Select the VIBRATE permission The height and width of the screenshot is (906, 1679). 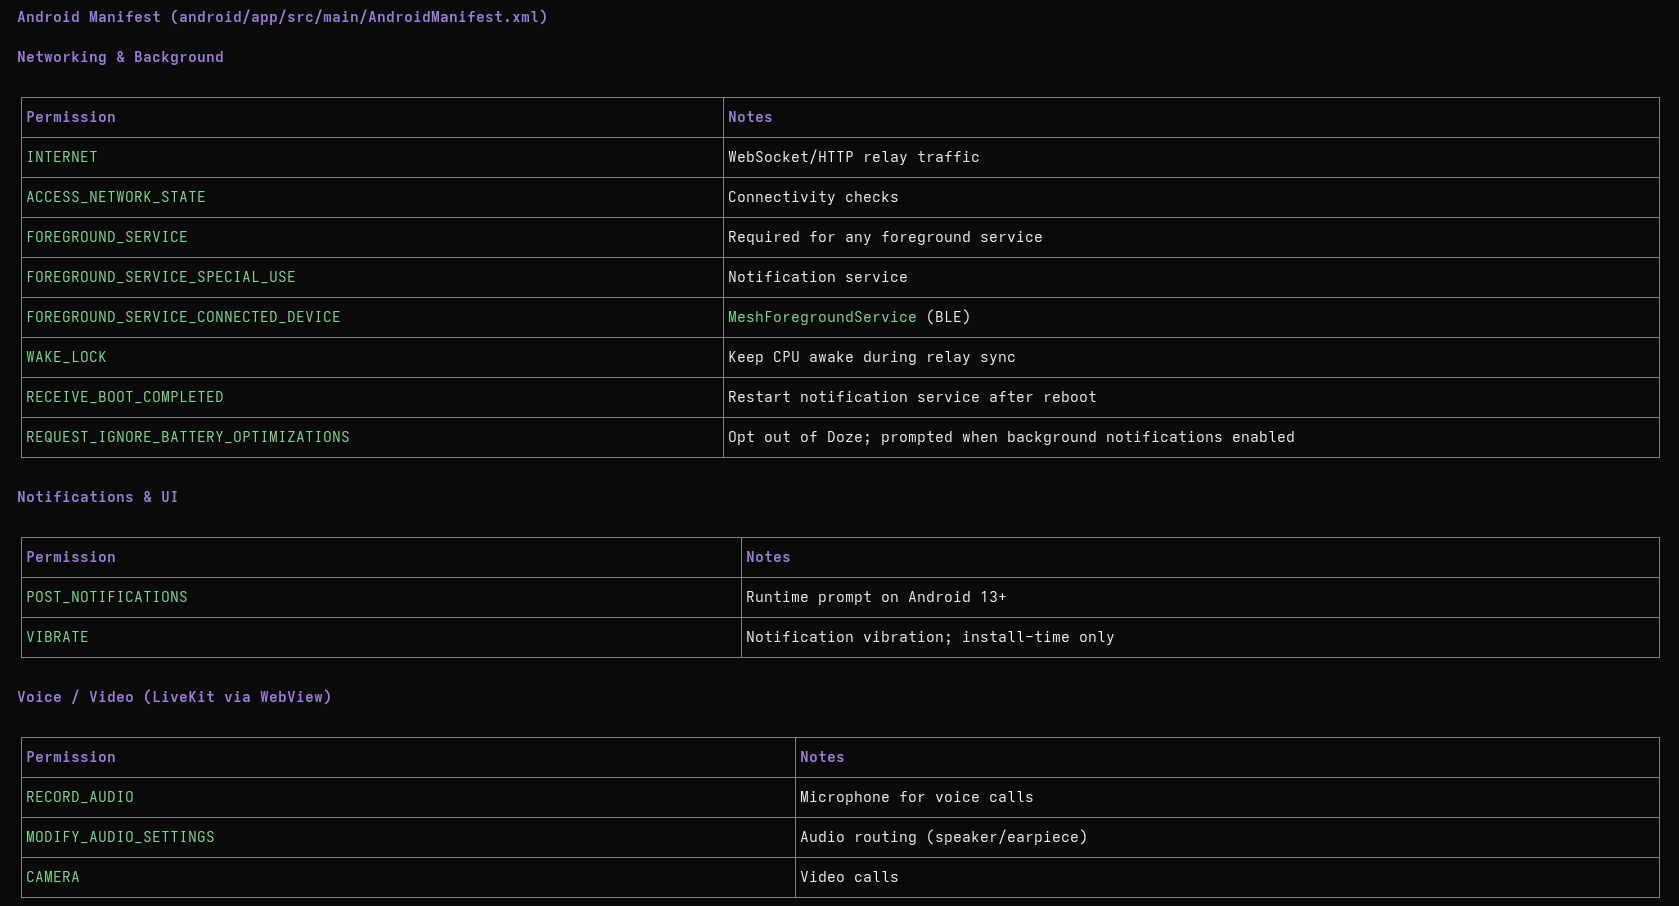tap(57, 637)
